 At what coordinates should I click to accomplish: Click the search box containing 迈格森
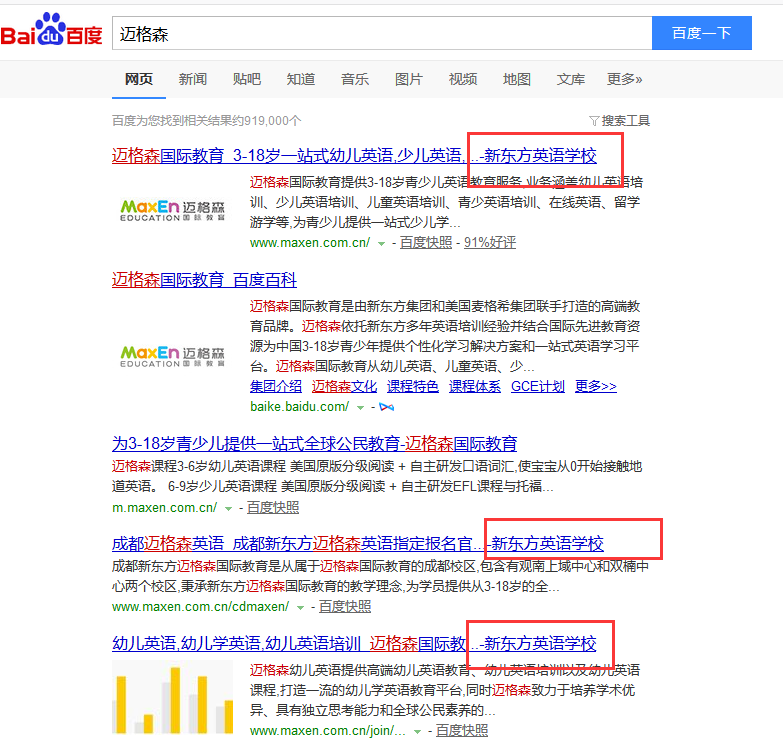tap(382, 33)
